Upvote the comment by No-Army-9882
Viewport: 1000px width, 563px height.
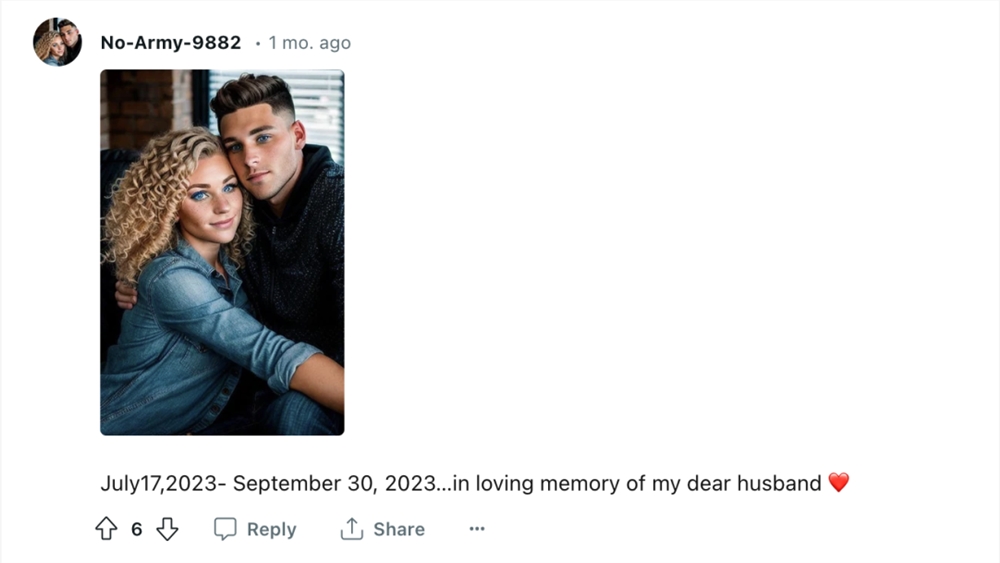[107, 529]
